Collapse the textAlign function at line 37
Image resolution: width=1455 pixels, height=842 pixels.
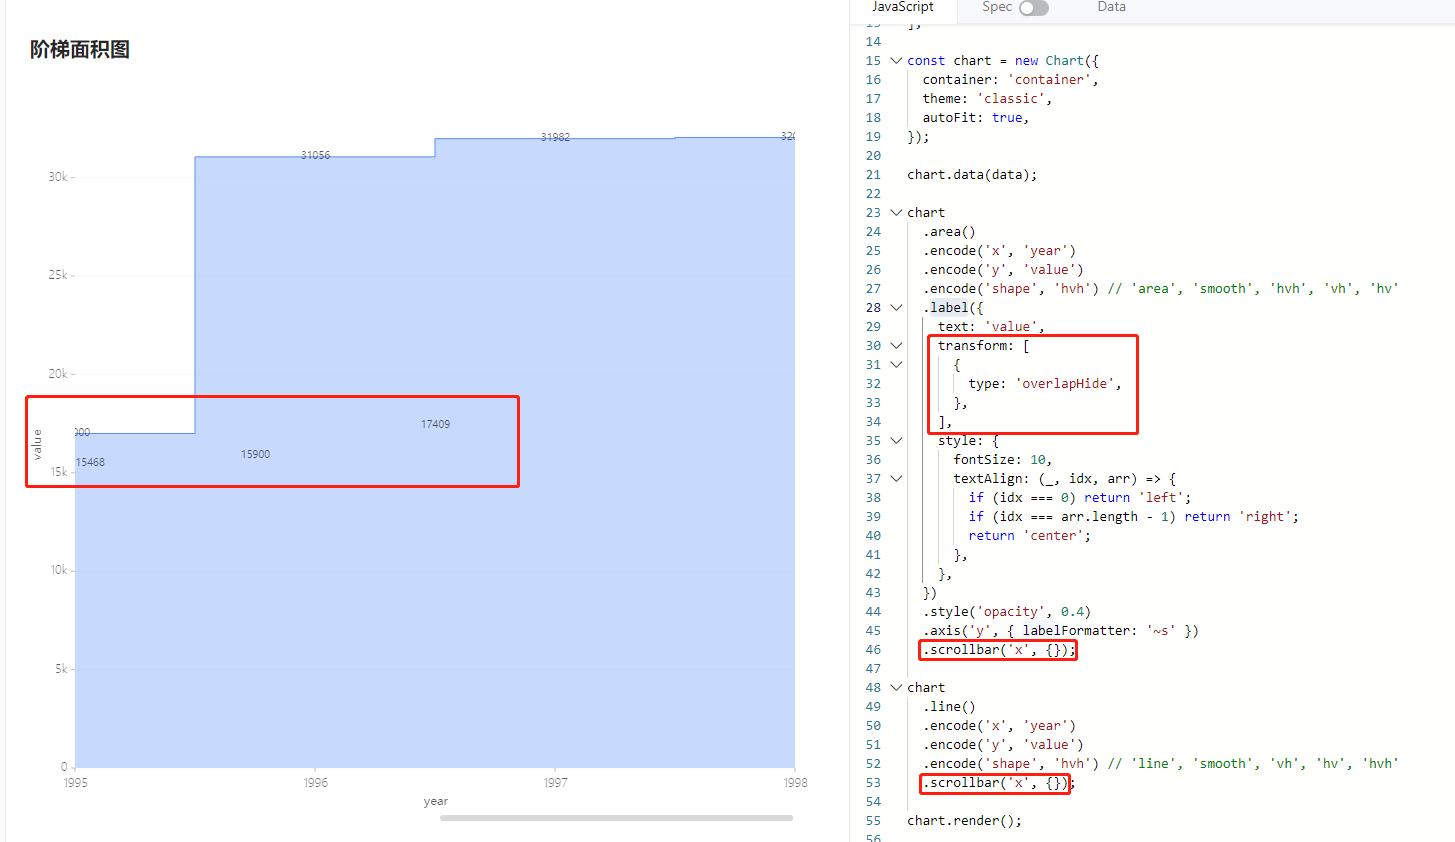tap(895, 478)
